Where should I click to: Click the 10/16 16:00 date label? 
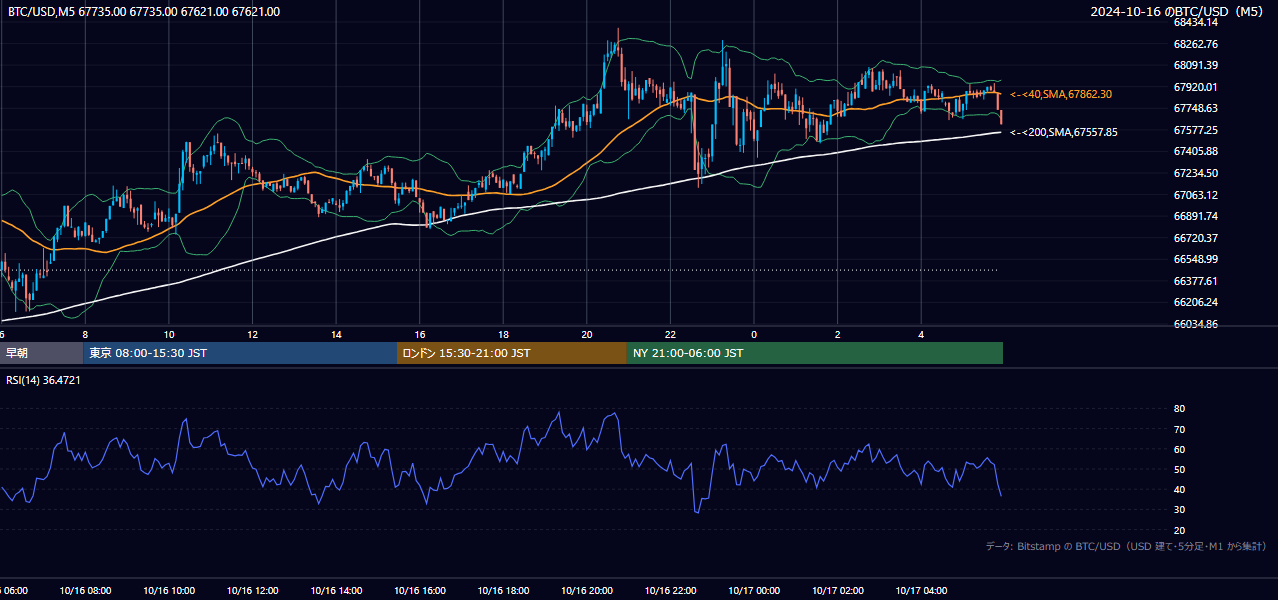coord(420,591)
